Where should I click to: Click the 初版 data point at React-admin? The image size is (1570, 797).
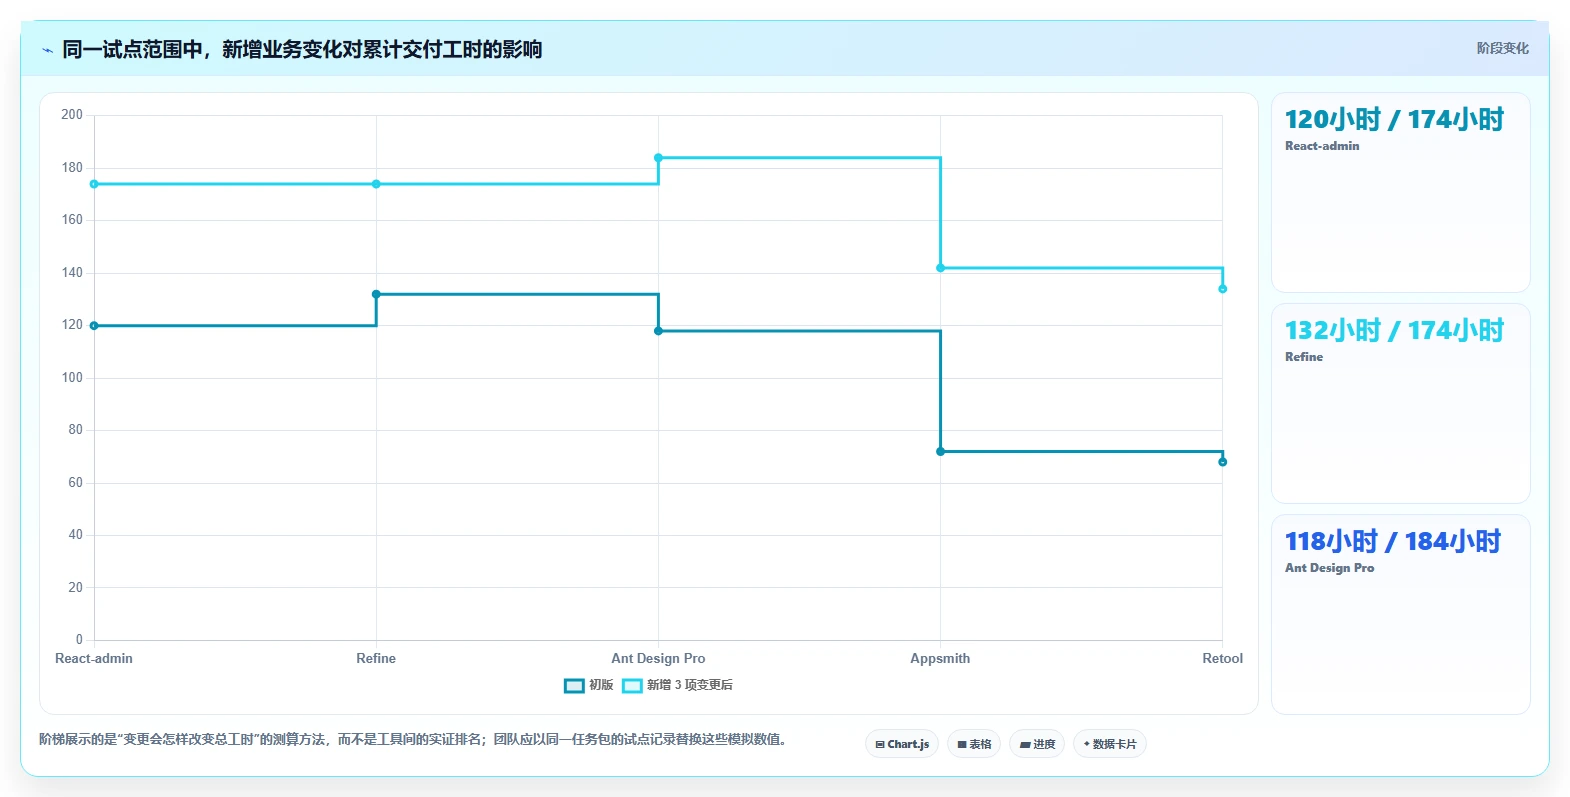(x=94, y=326)
